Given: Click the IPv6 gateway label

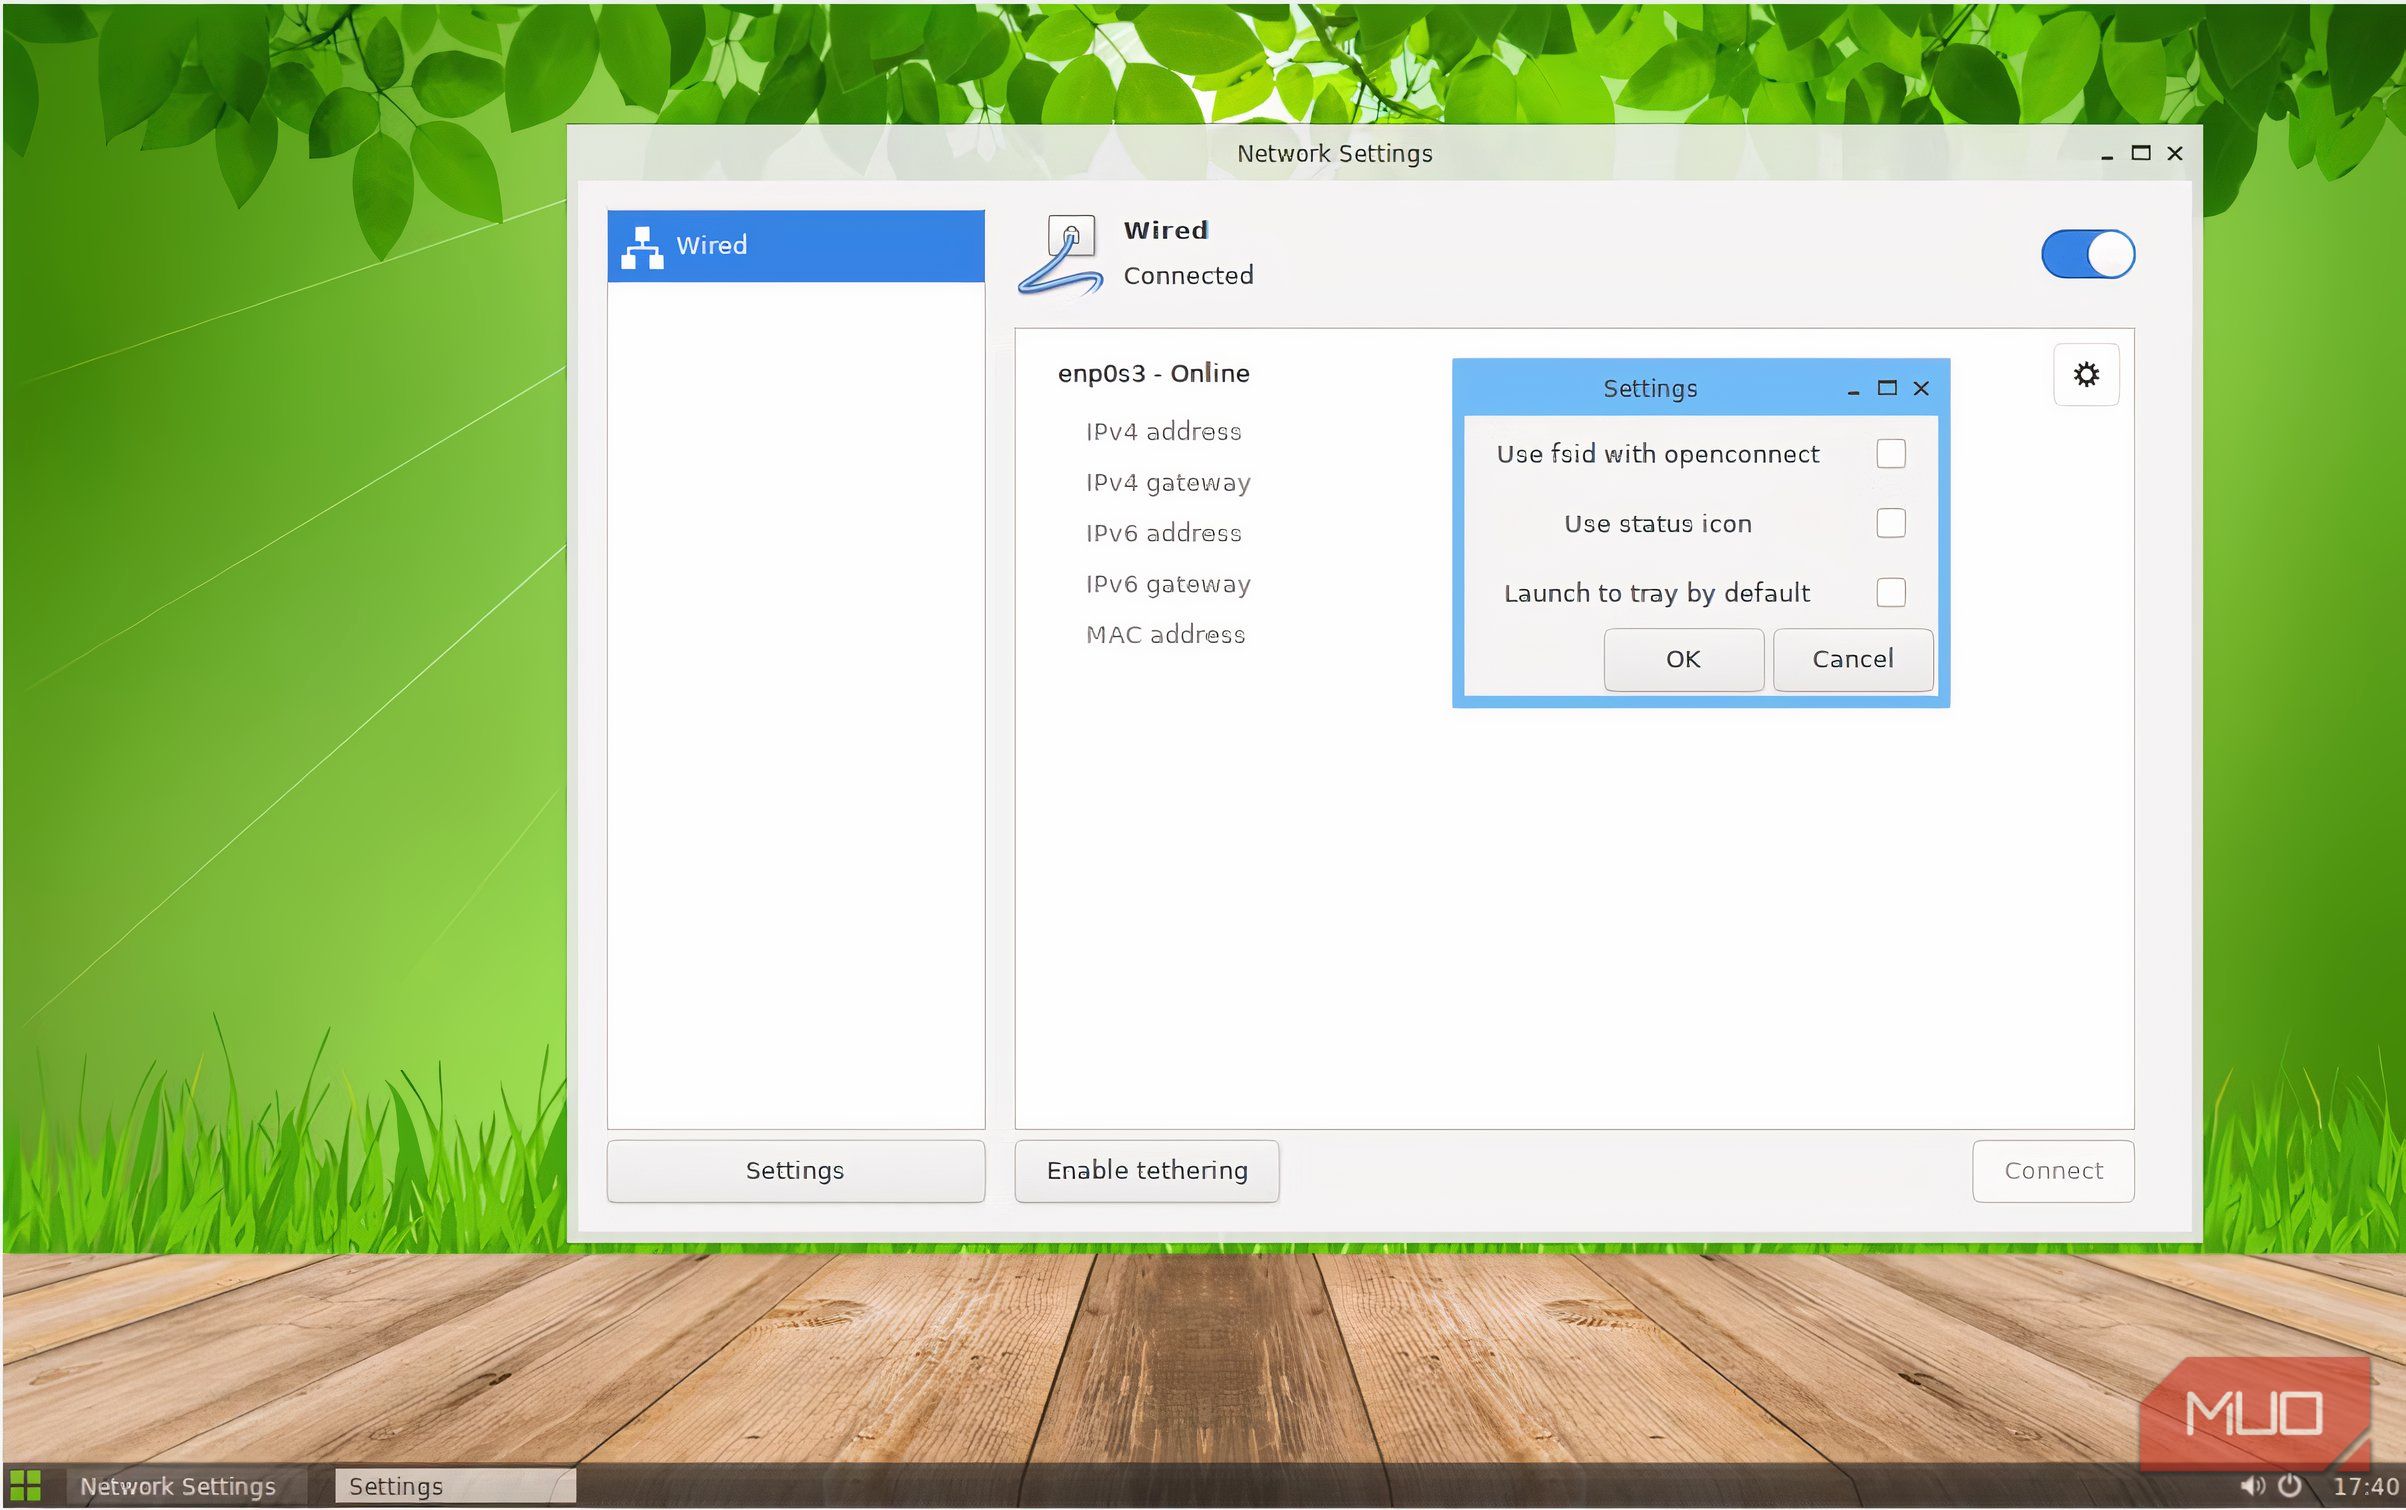Looking at the screenshot, I should point(1168,584).
